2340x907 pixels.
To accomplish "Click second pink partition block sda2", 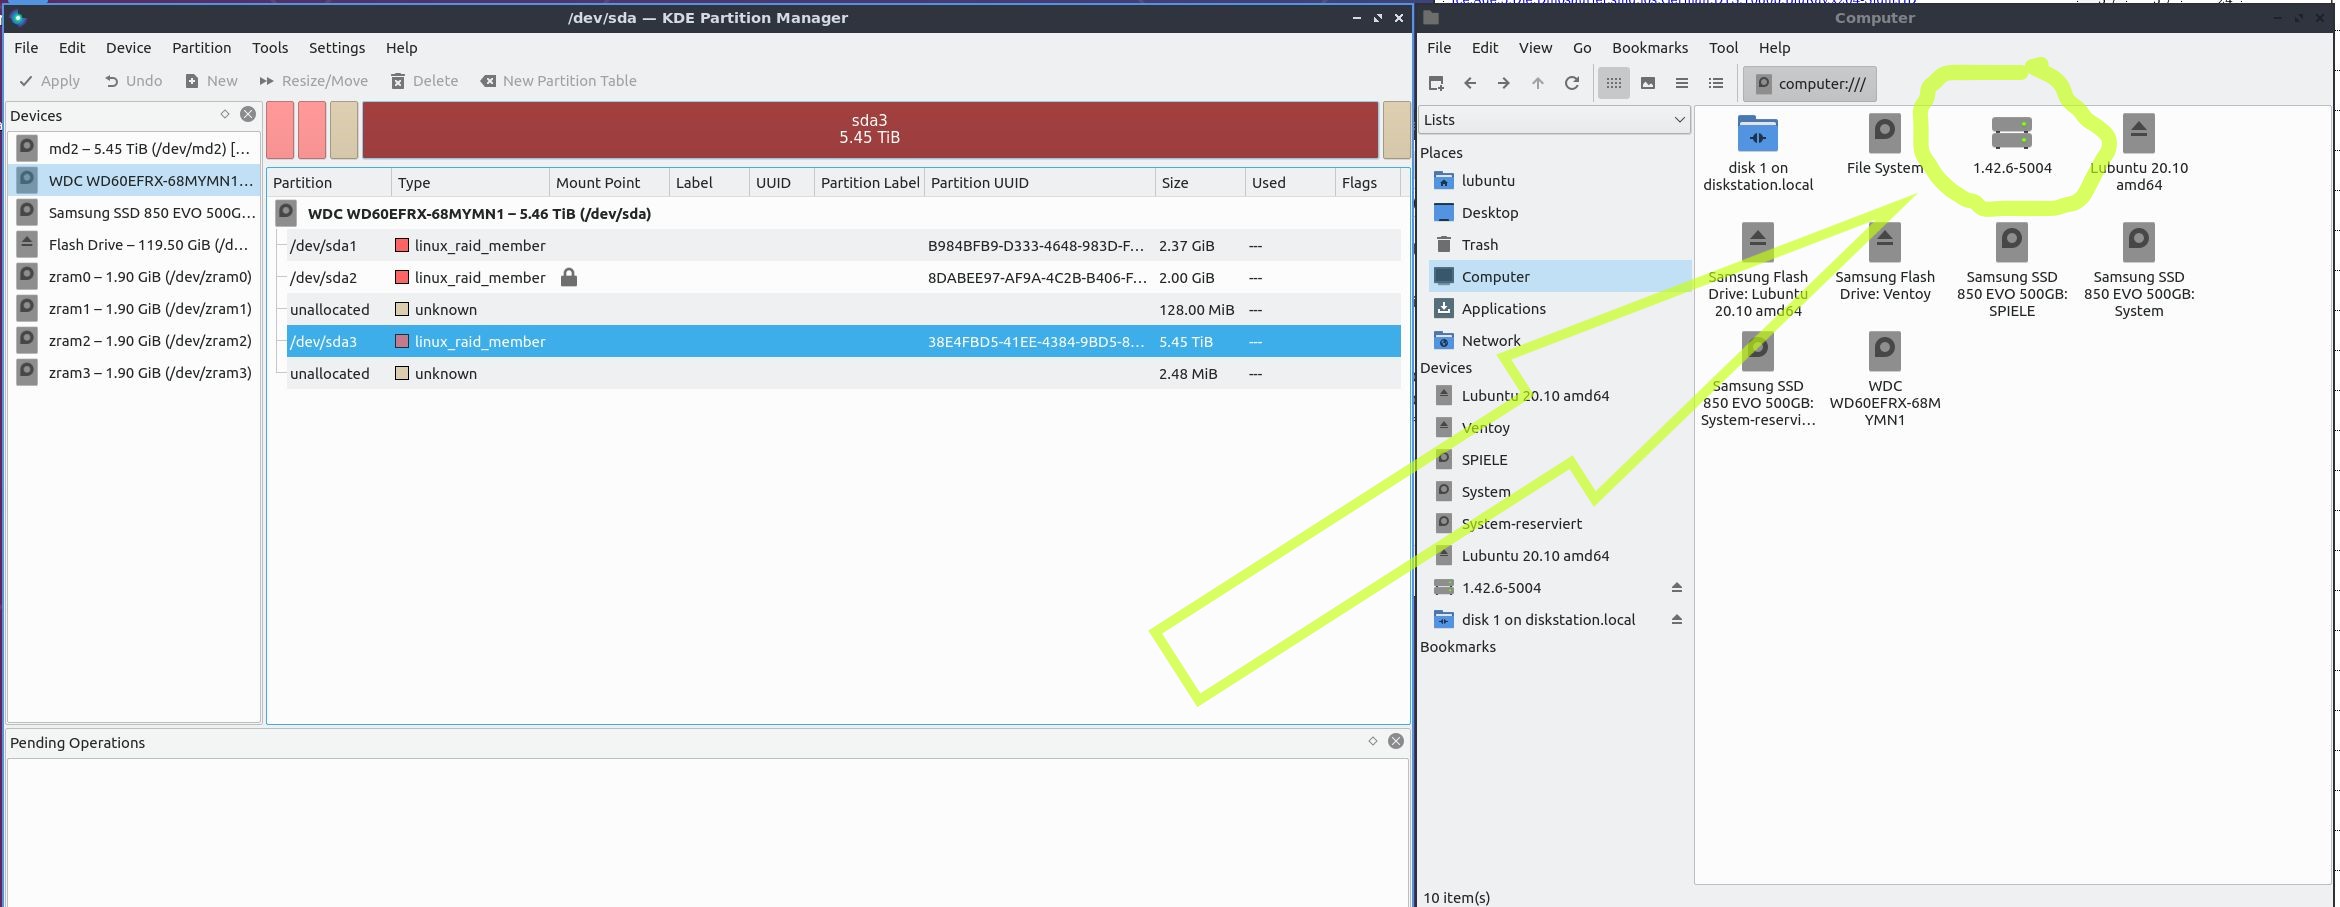I will [x=312, y=130].
